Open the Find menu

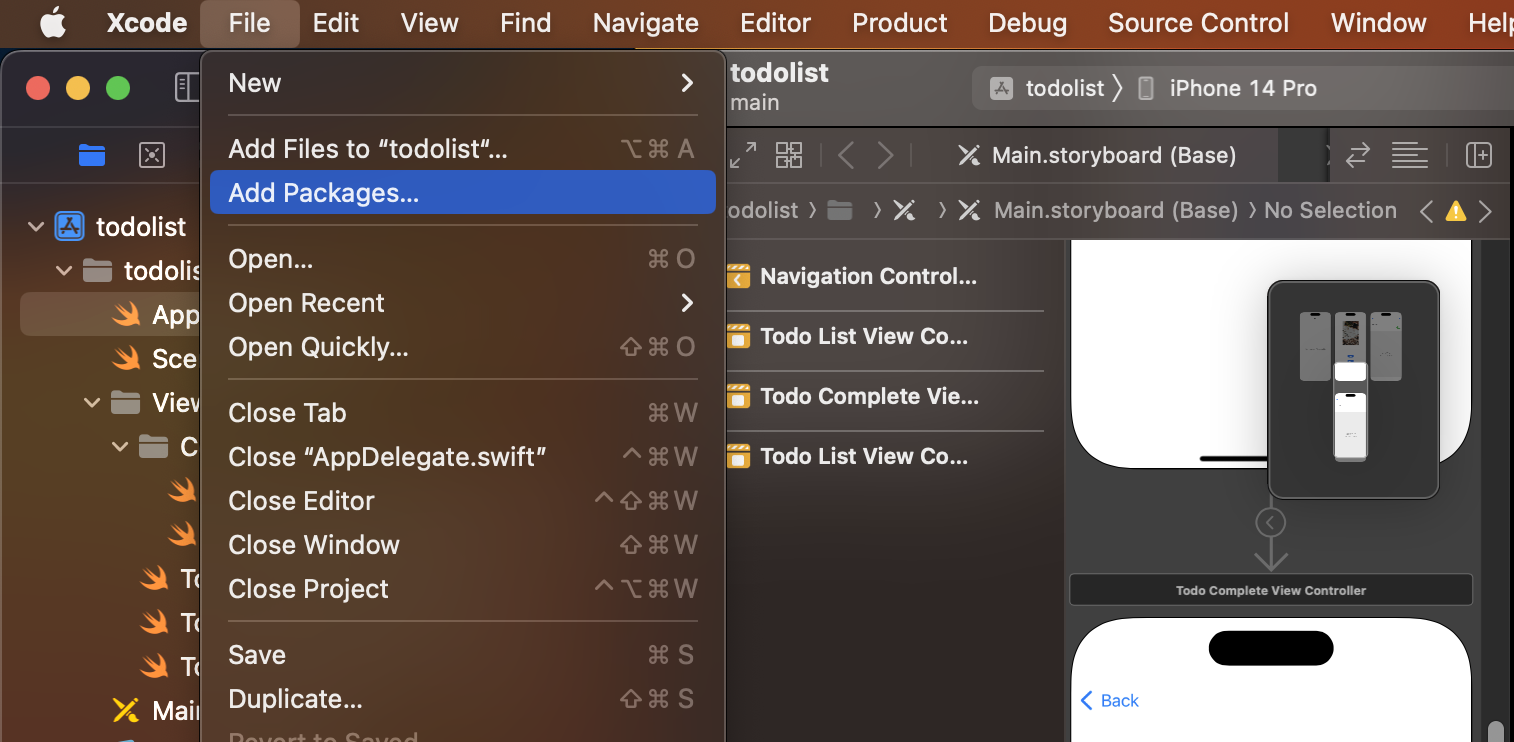(526, 23)
